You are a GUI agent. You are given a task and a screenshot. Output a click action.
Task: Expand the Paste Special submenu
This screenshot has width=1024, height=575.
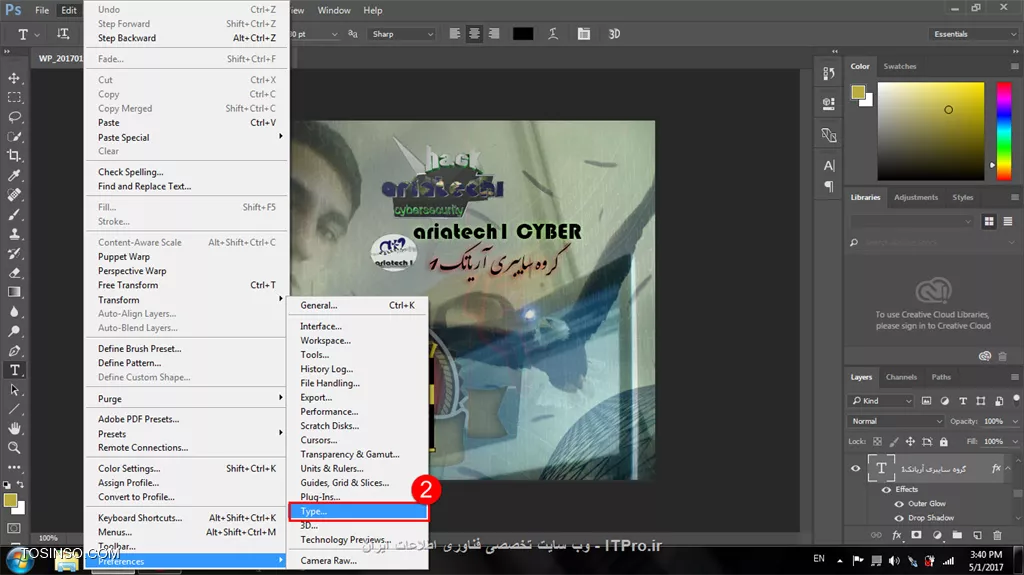click(x=187, y=137)
